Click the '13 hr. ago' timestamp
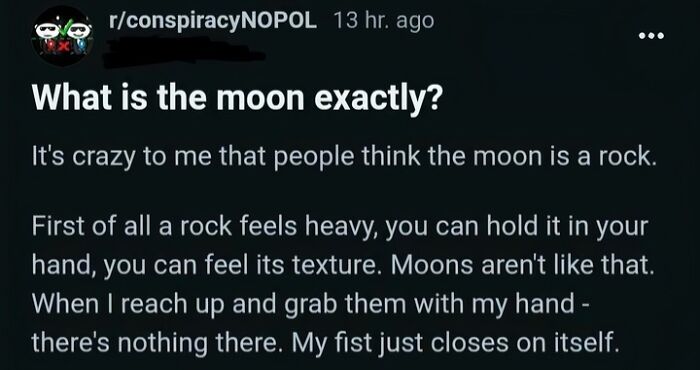 coord(384,21)
